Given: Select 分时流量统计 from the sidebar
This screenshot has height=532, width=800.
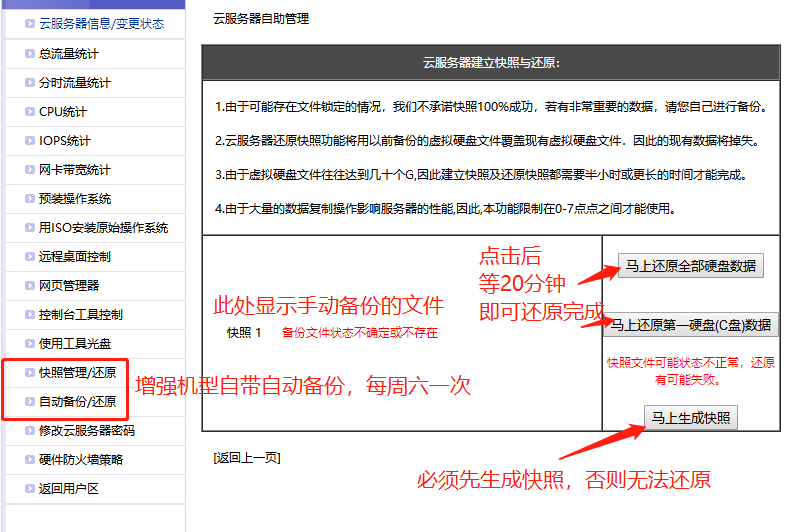Looking at the screenshot, I should [x=74, y=82].
